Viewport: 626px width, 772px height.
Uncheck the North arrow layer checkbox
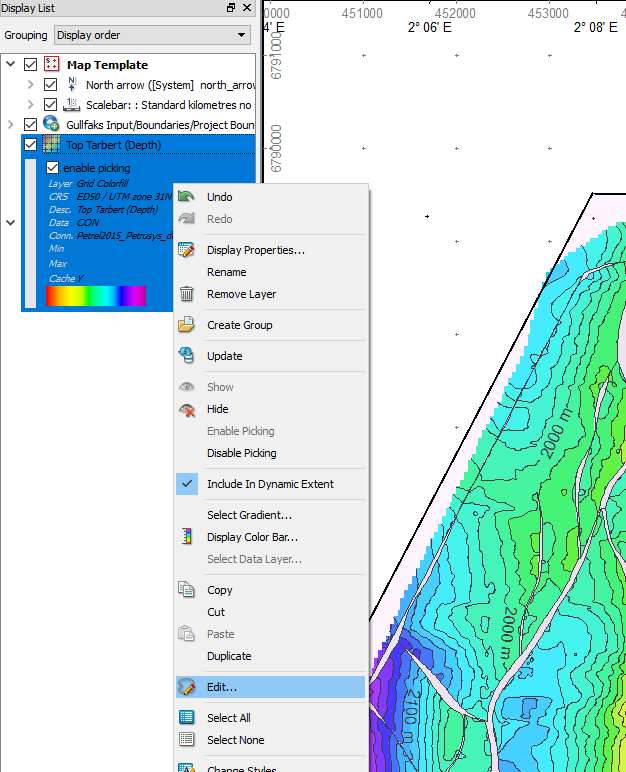[51, 85]
